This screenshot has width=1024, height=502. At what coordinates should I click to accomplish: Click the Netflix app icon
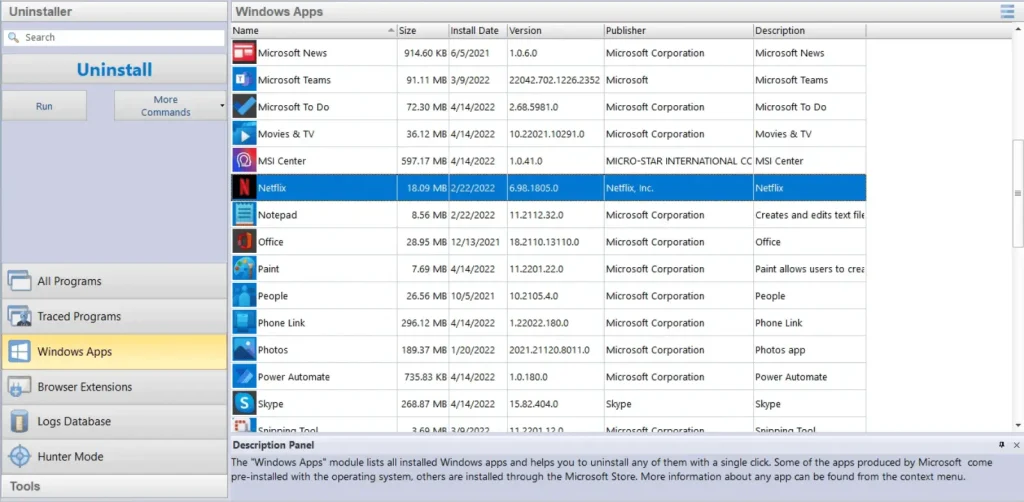click(244, 188)
